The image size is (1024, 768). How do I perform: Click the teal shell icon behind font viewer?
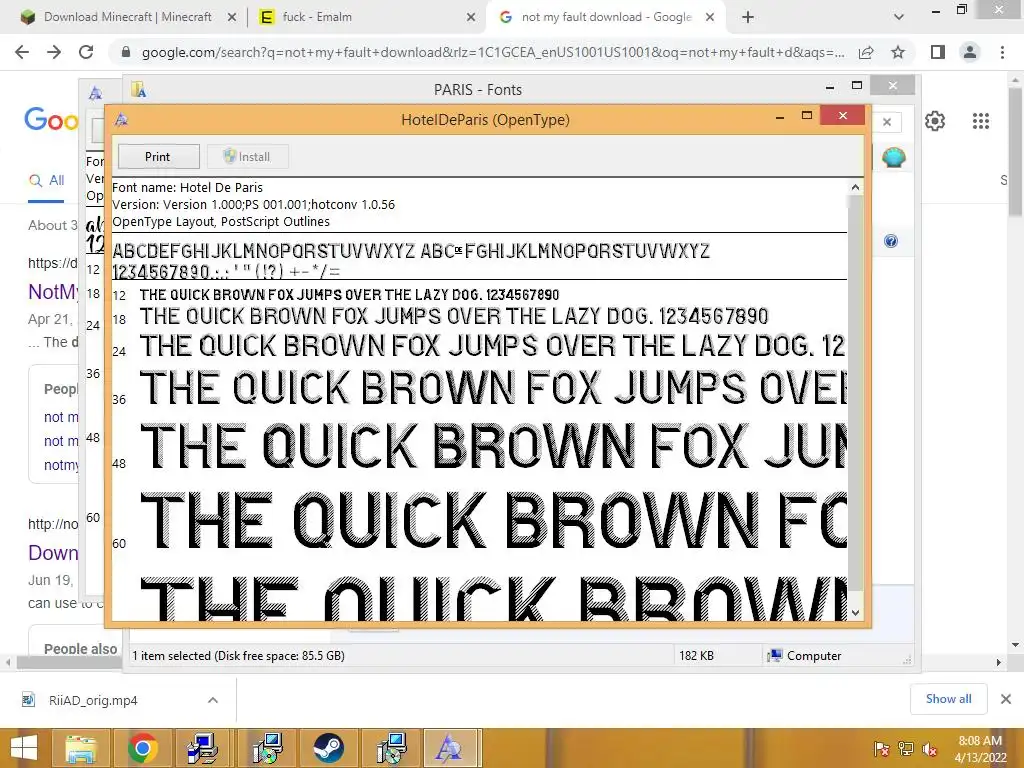coord(893,157)
